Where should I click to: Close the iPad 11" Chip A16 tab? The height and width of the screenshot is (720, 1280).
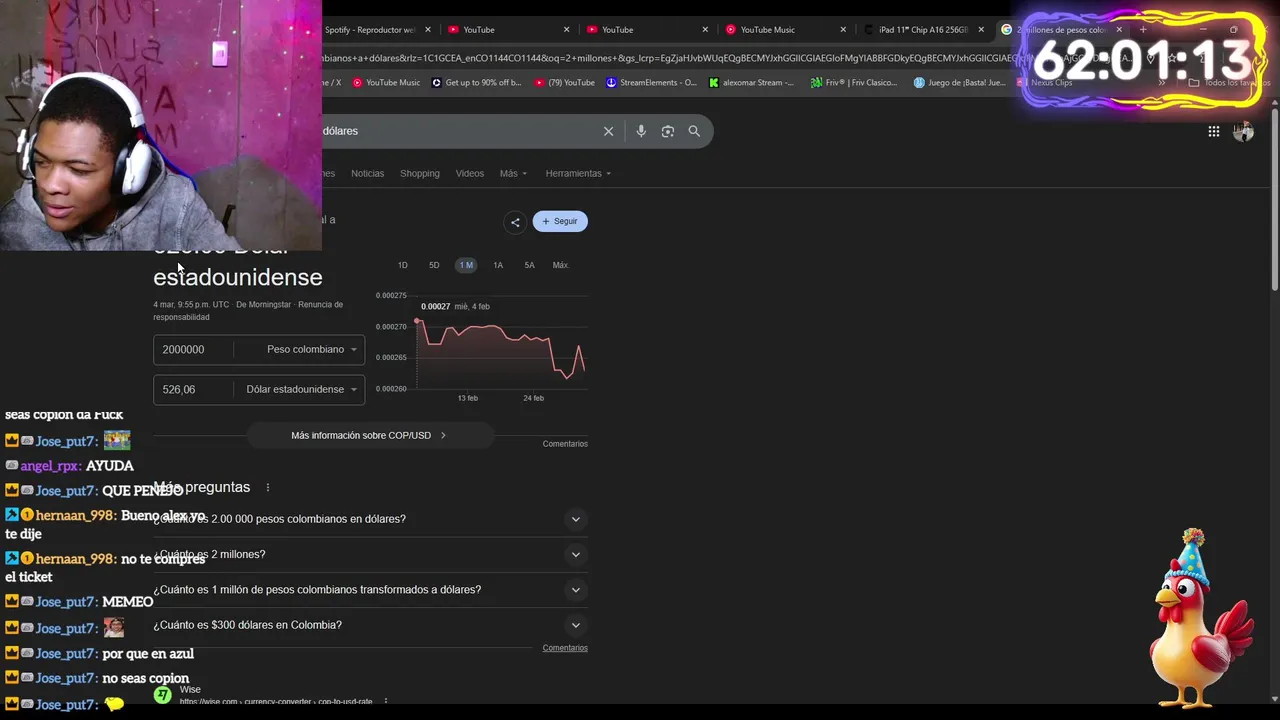click(x=980, y=30)
